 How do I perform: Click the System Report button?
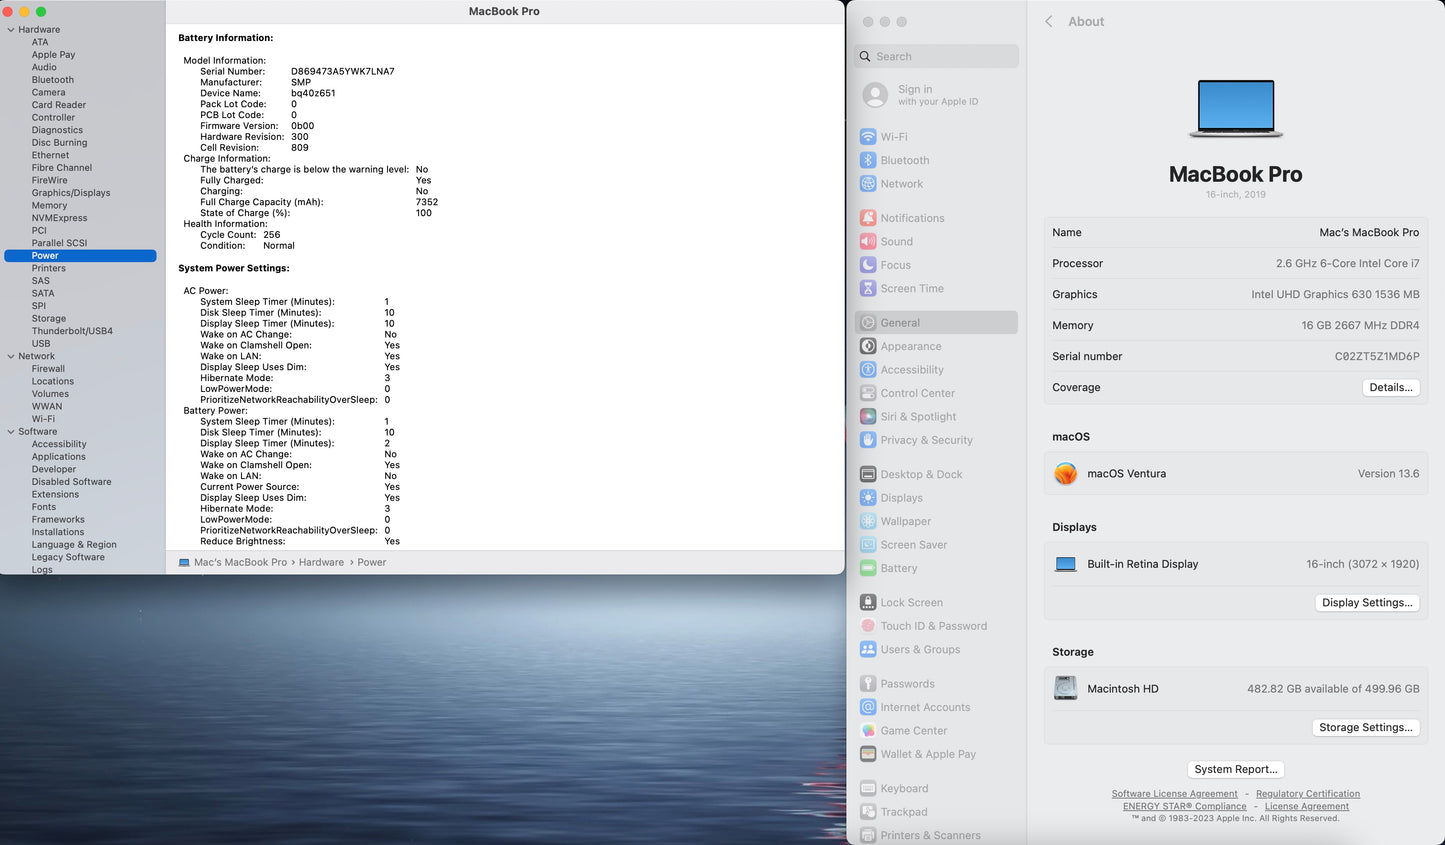(1236, 770)
